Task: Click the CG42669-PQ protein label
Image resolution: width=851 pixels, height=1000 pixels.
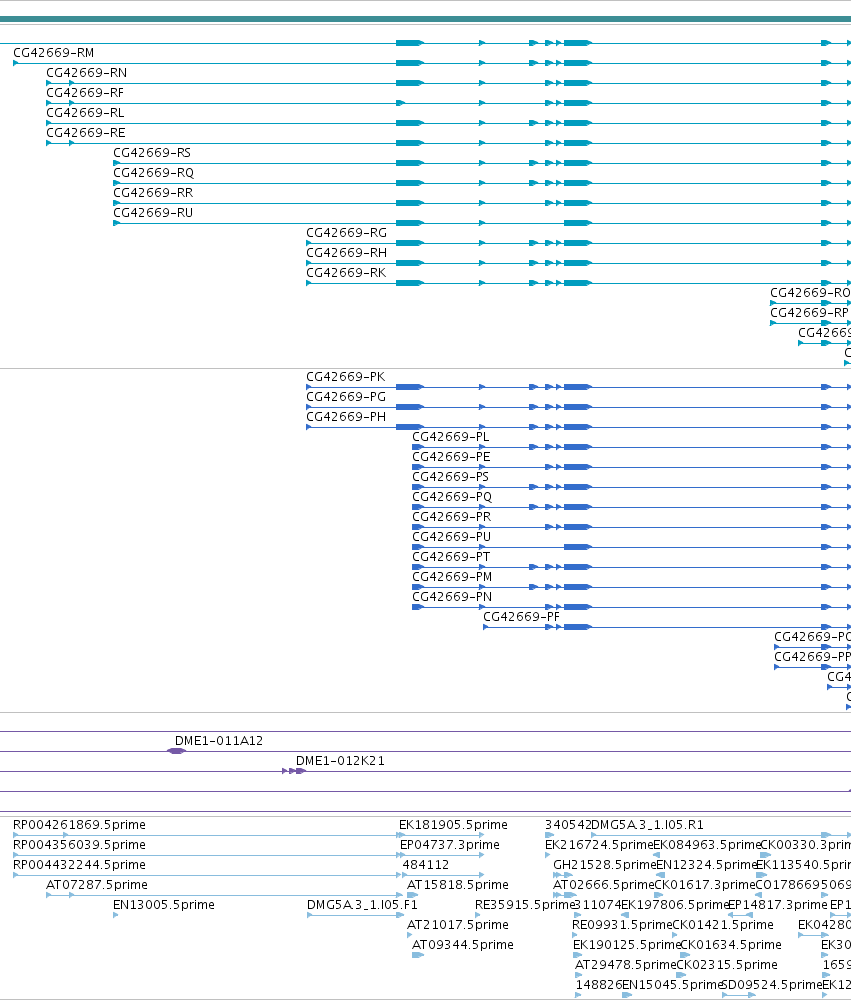Action: click(x=452, y=497)
